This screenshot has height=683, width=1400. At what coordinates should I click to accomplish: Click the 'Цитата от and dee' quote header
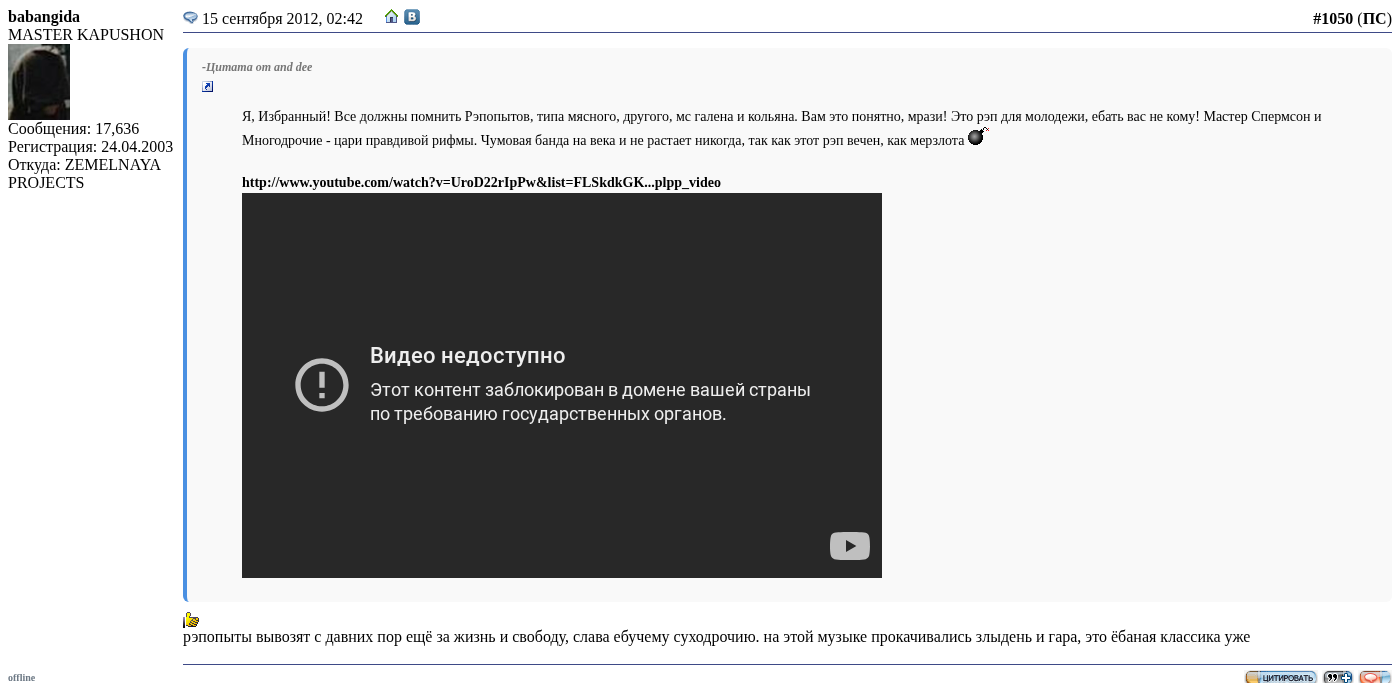click(257, 67)
